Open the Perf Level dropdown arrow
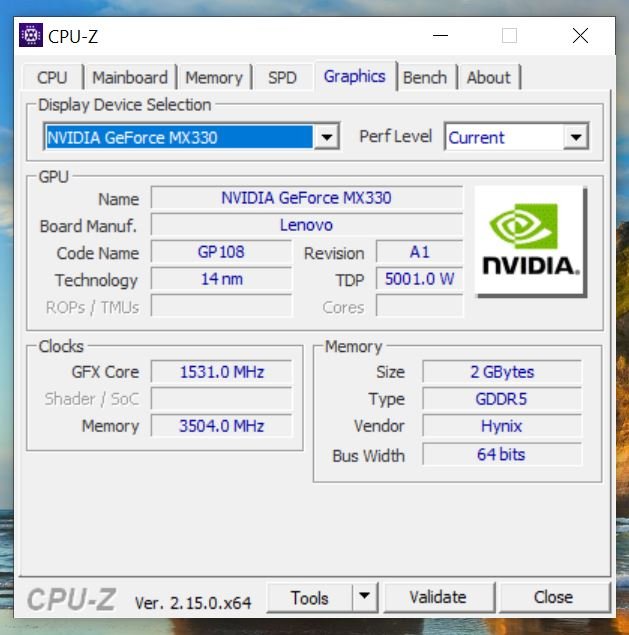This screenshot has height=635, width=629. [576, 137]
